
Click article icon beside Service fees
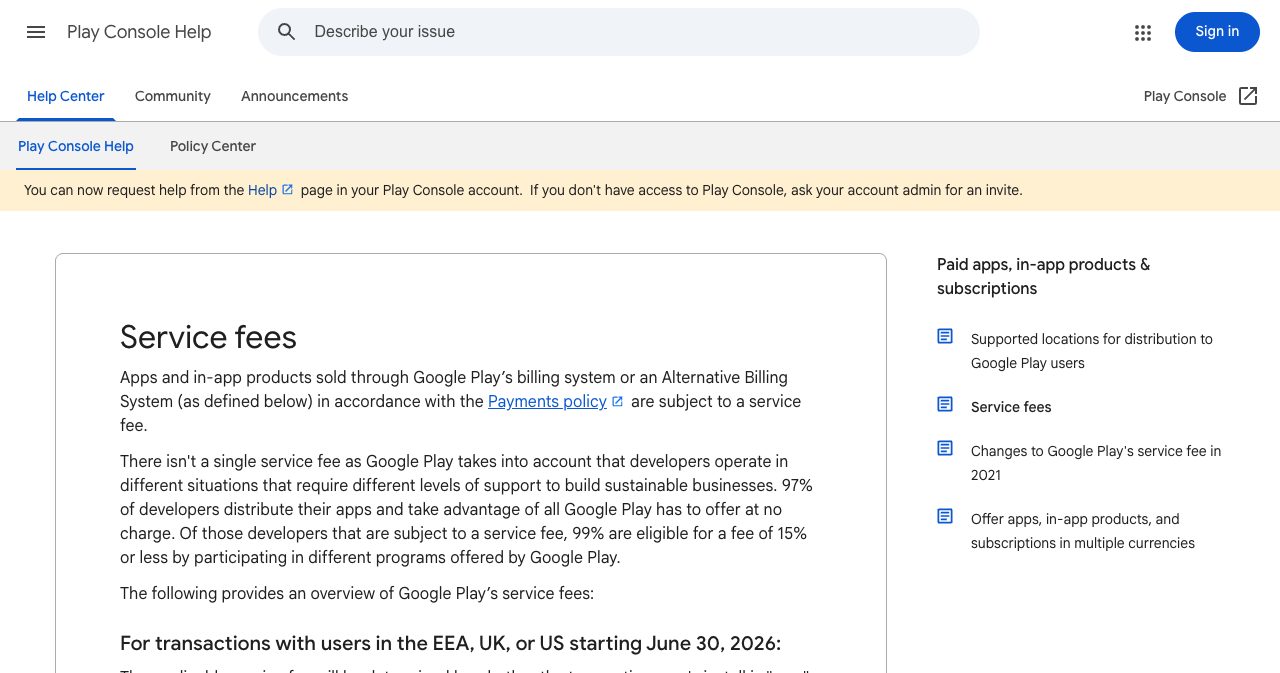coord(945,404)
